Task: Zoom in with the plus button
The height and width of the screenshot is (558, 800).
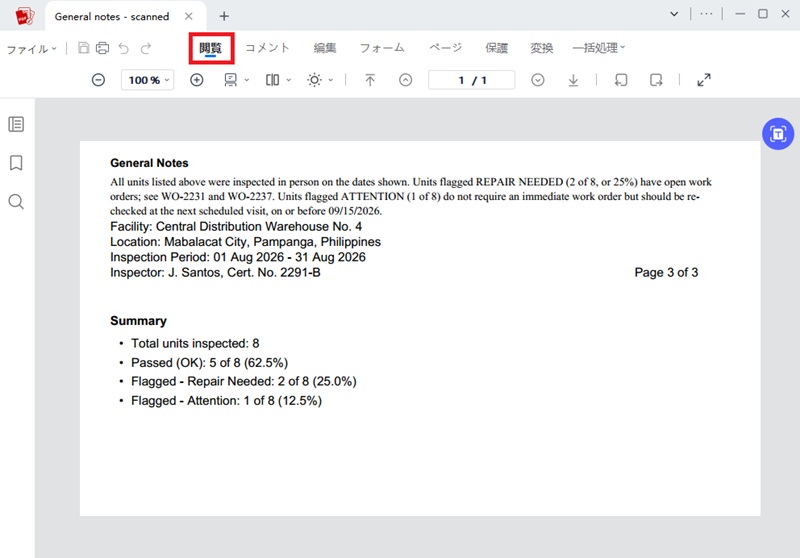Action: point(196,80)
